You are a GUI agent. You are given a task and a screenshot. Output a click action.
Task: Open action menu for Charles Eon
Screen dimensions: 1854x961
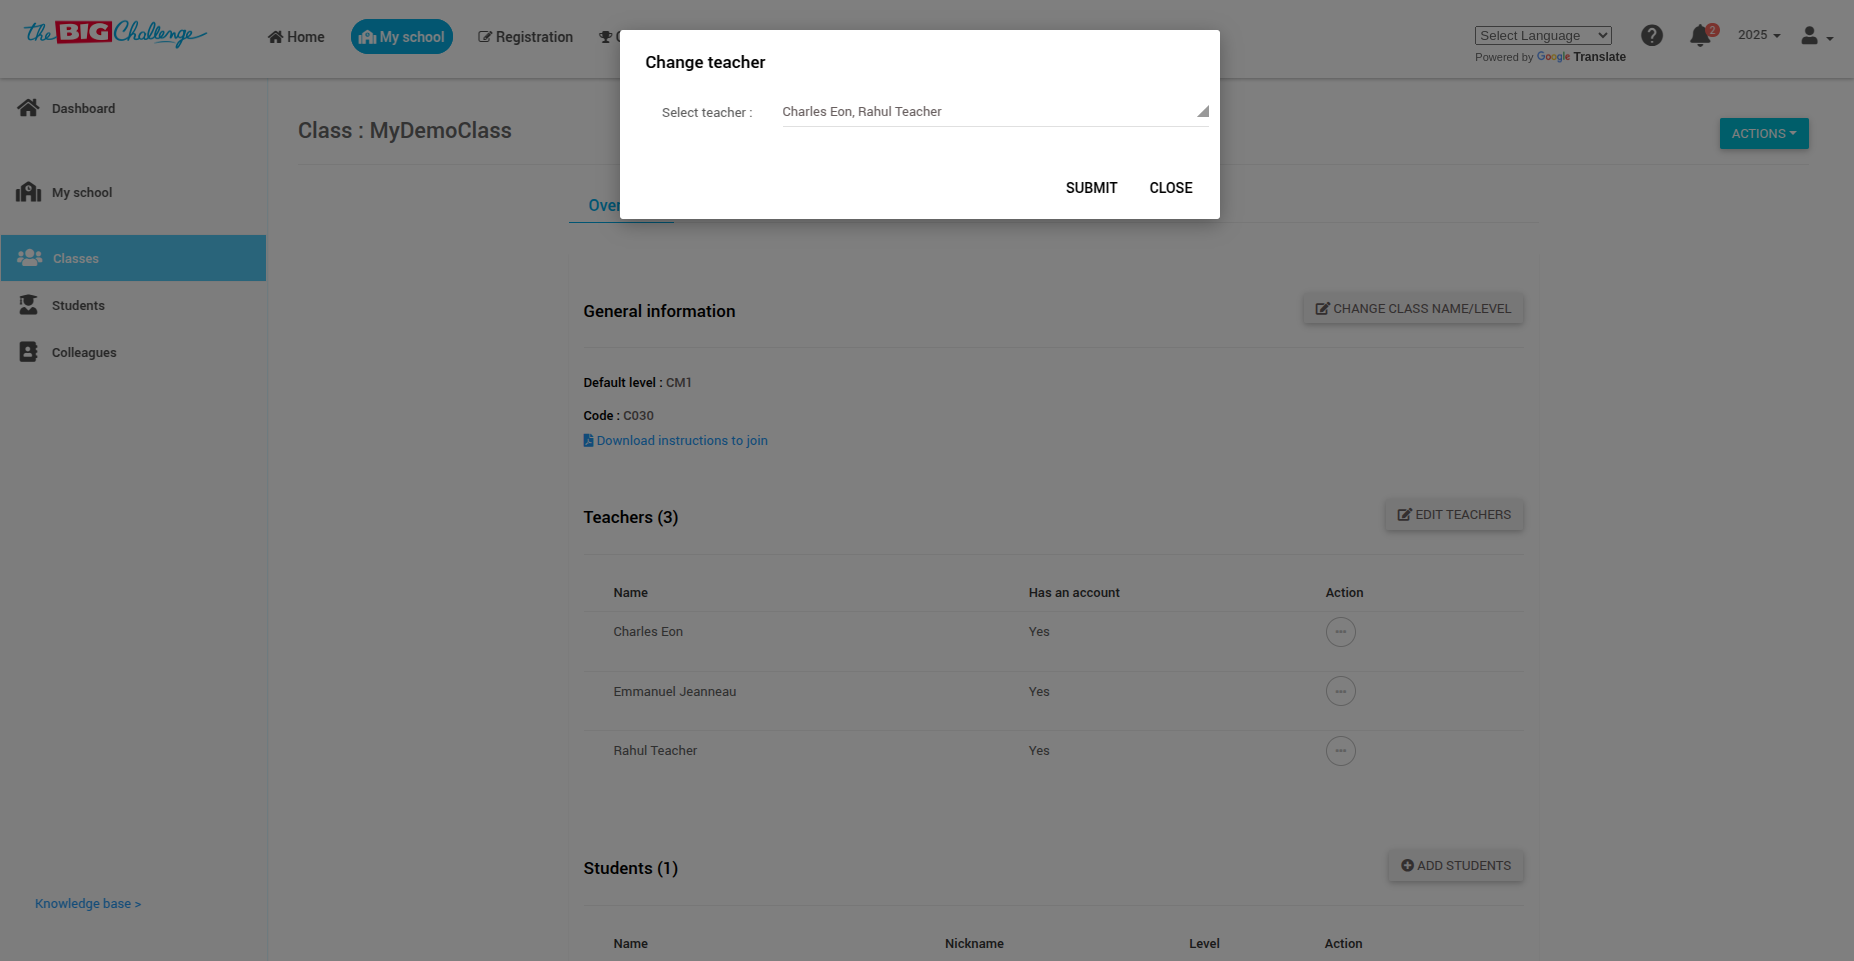1340,632
